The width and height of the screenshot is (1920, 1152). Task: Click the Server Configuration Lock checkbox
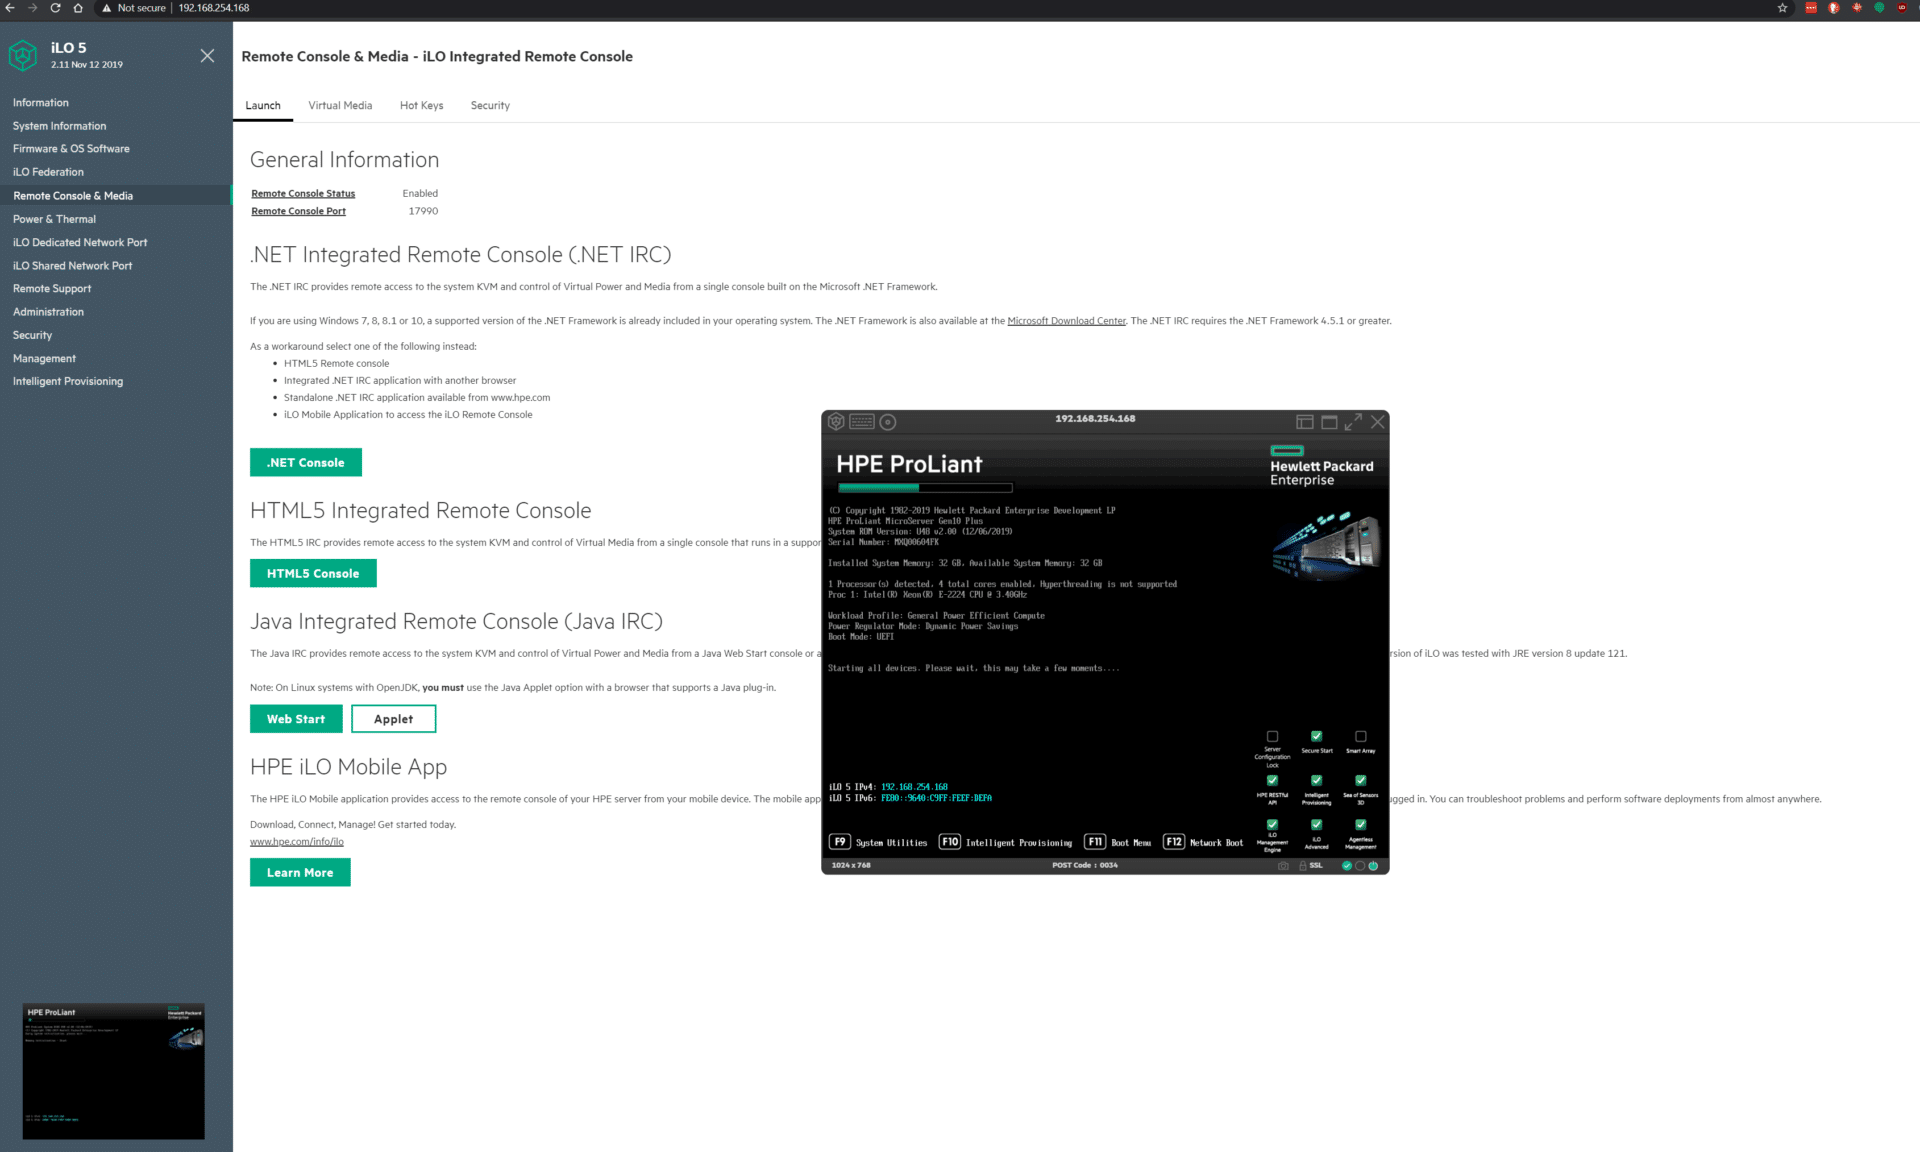point(1272,737)
